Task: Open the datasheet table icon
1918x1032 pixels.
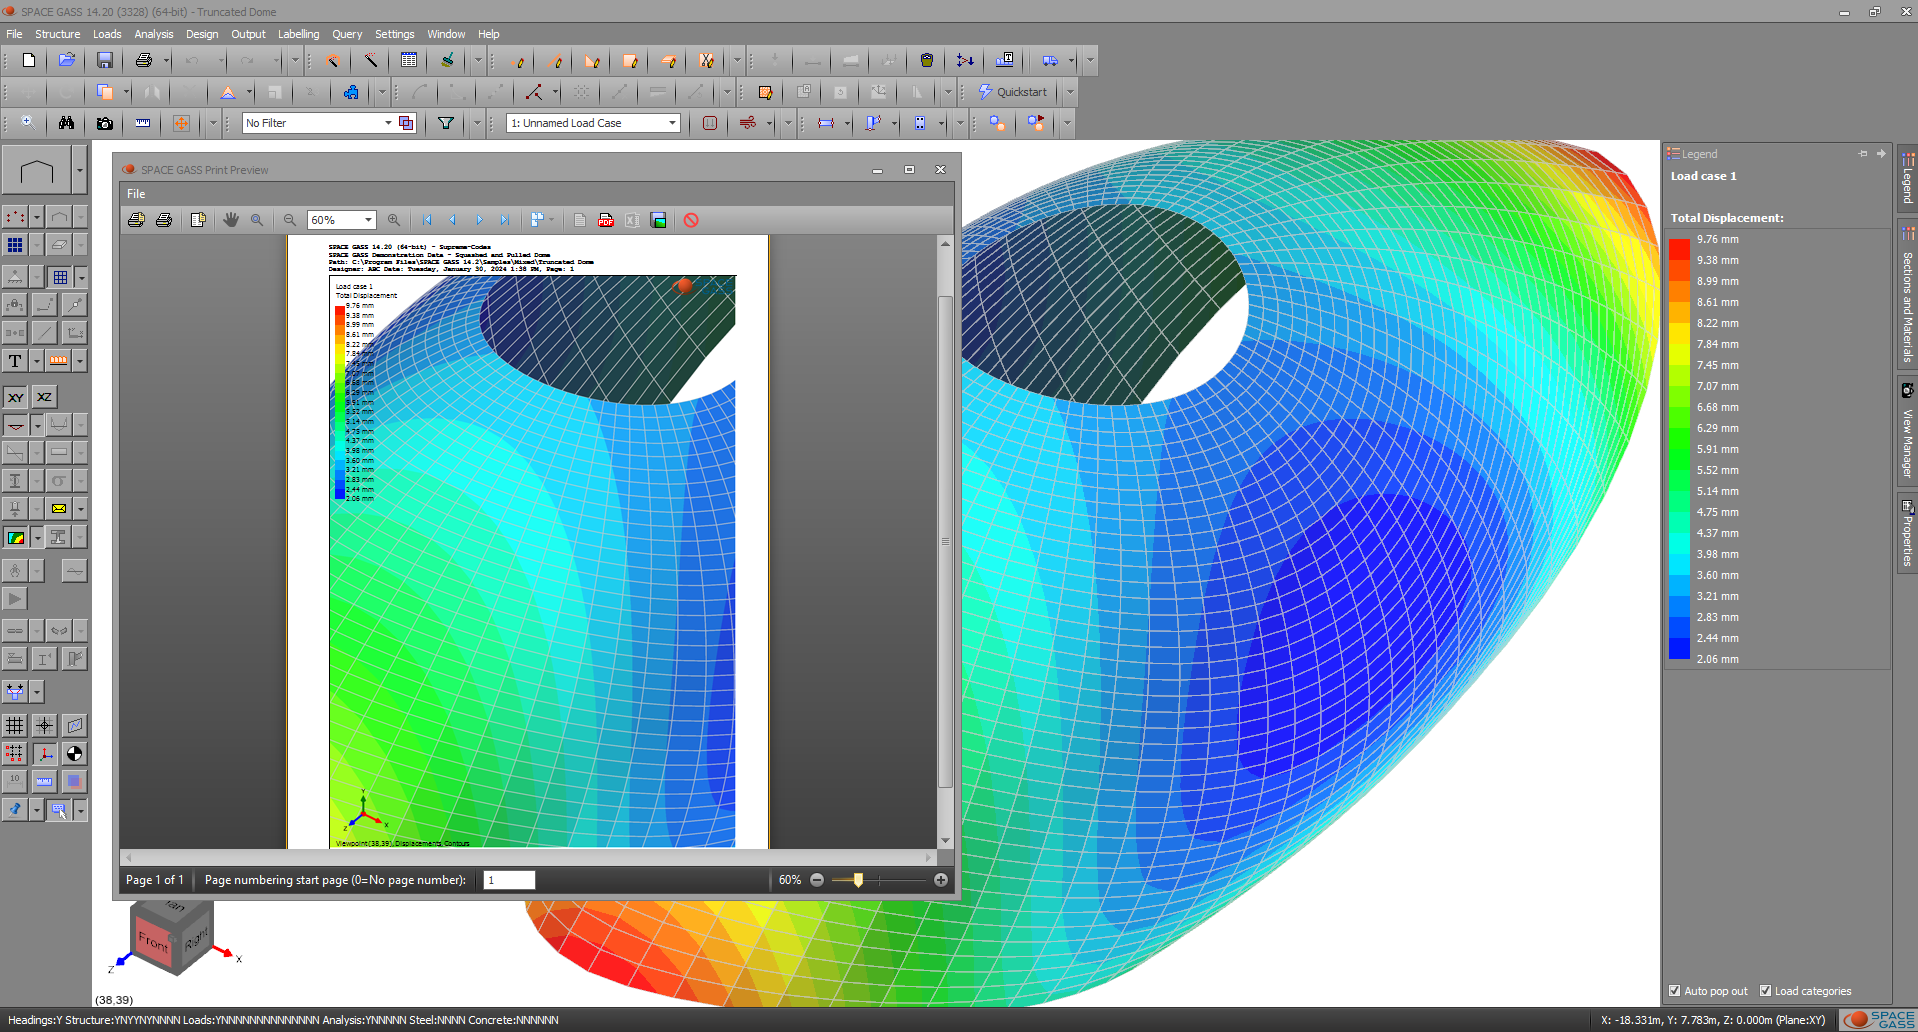Action: click(x=409, y=60)
